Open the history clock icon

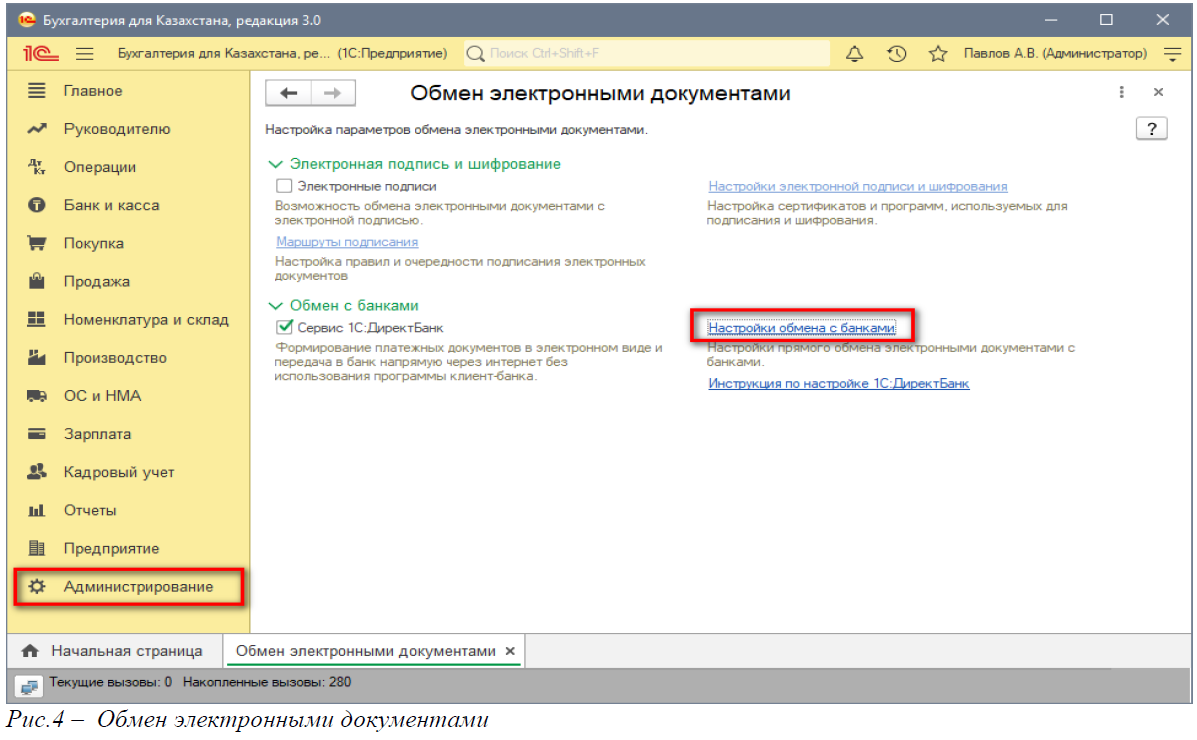click(x=897, y=54)
